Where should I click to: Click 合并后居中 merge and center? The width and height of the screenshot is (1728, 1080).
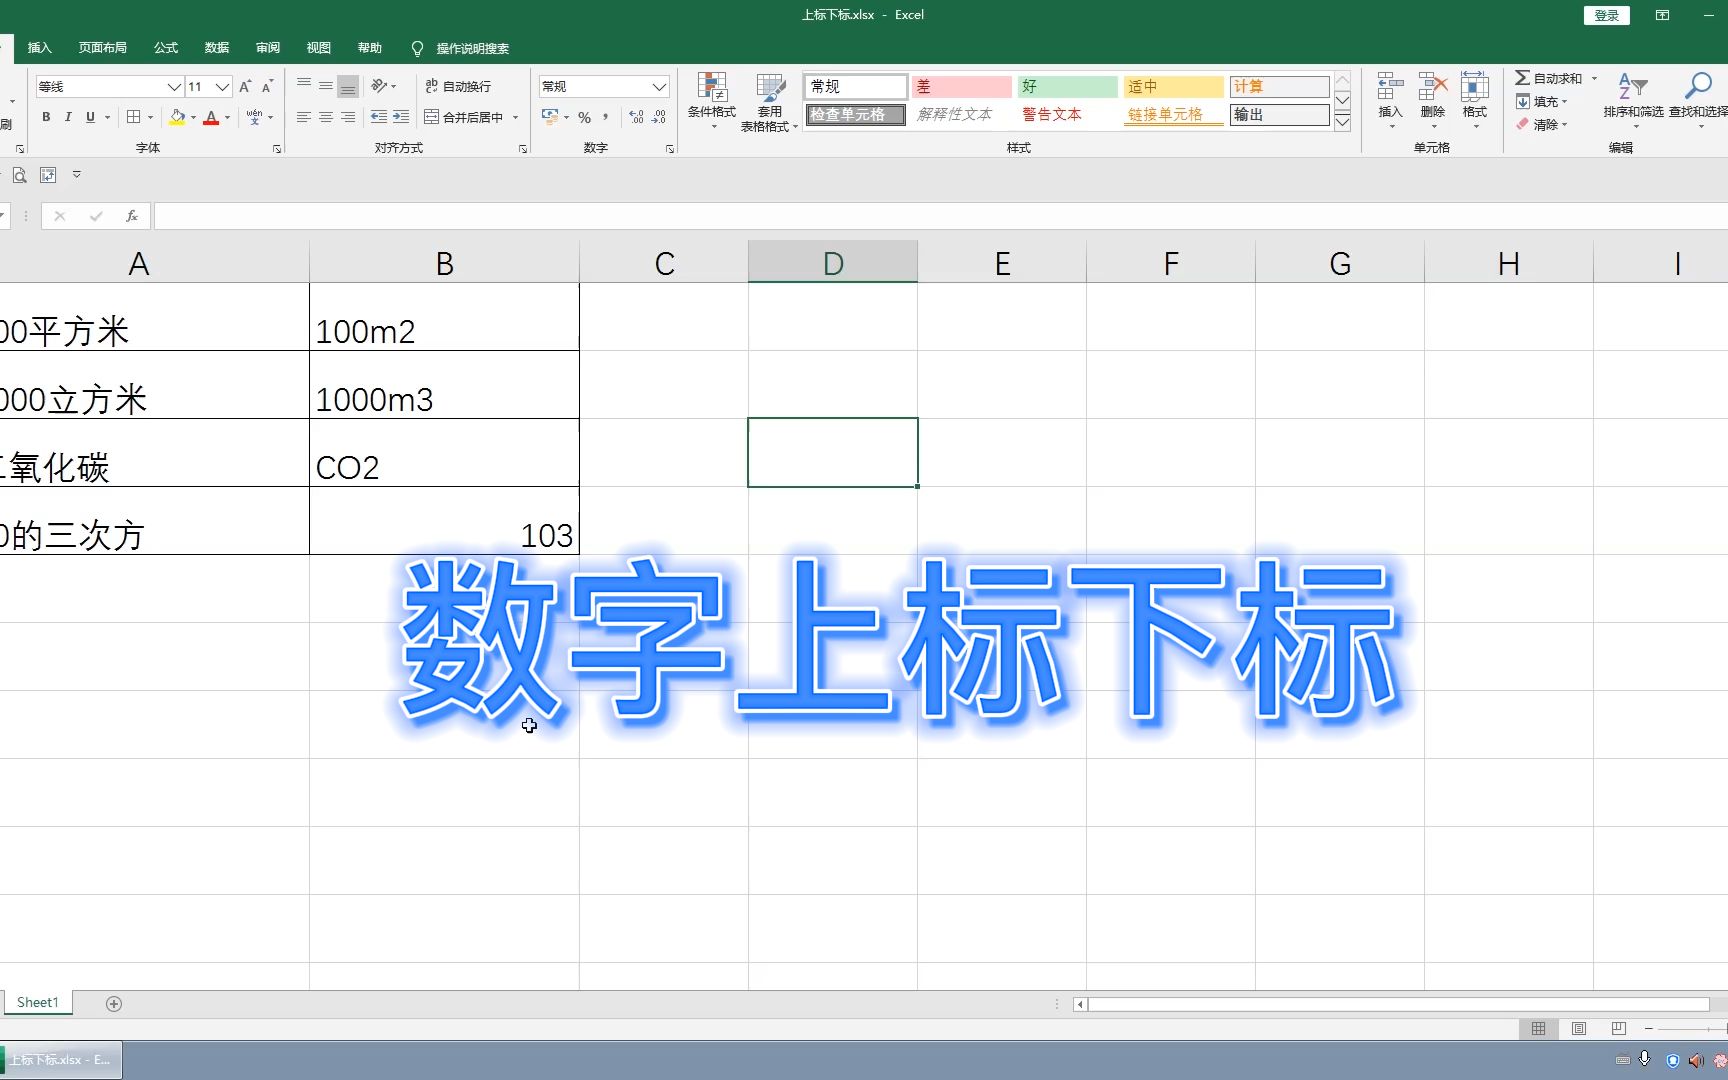tap(464, 117)
